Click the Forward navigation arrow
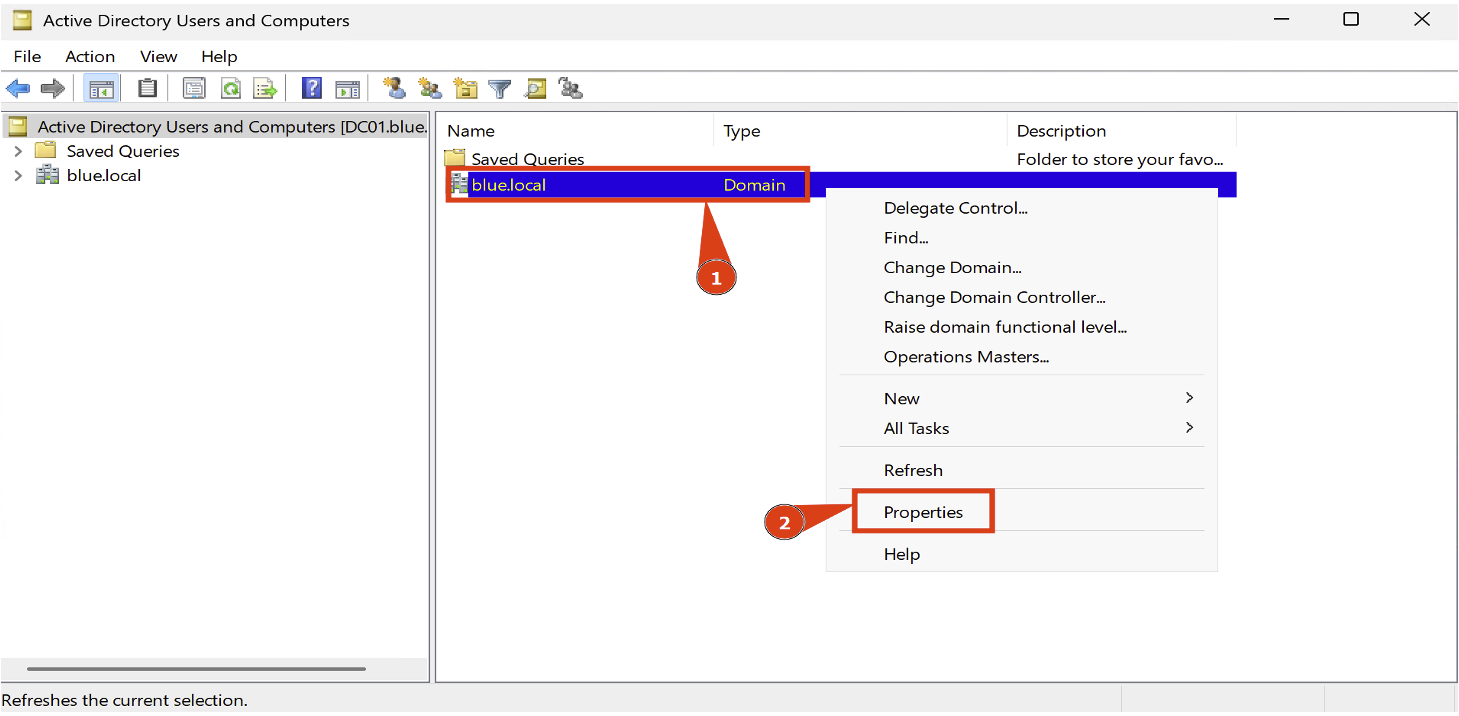The image size is (1459, 716). click(52, 88)
